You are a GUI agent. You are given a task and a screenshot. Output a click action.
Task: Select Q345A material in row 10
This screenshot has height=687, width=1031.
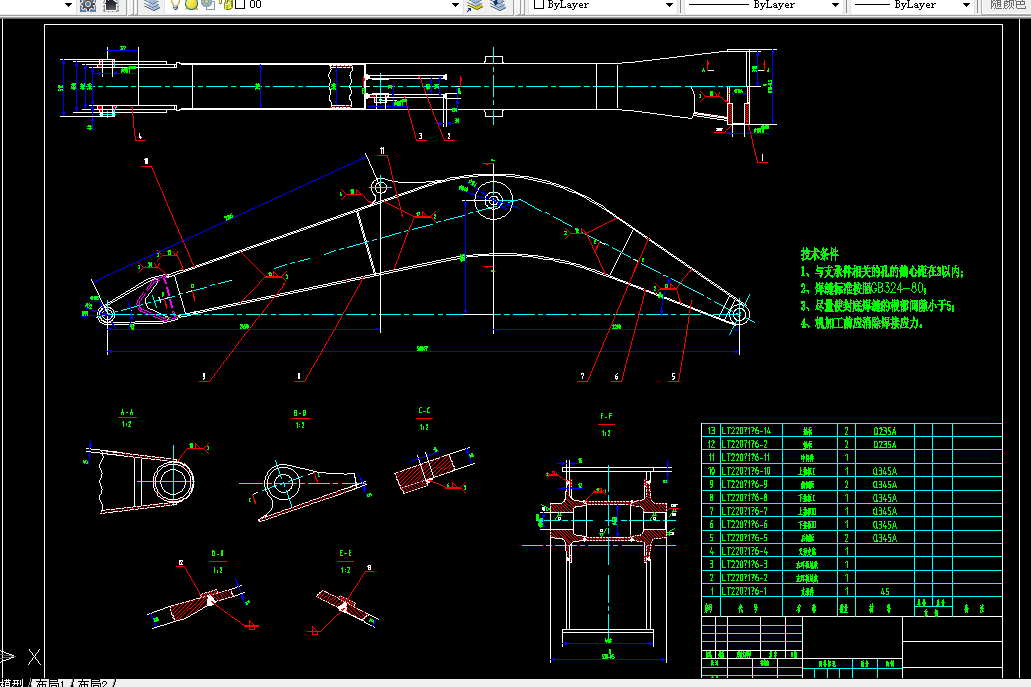(885, 471)
